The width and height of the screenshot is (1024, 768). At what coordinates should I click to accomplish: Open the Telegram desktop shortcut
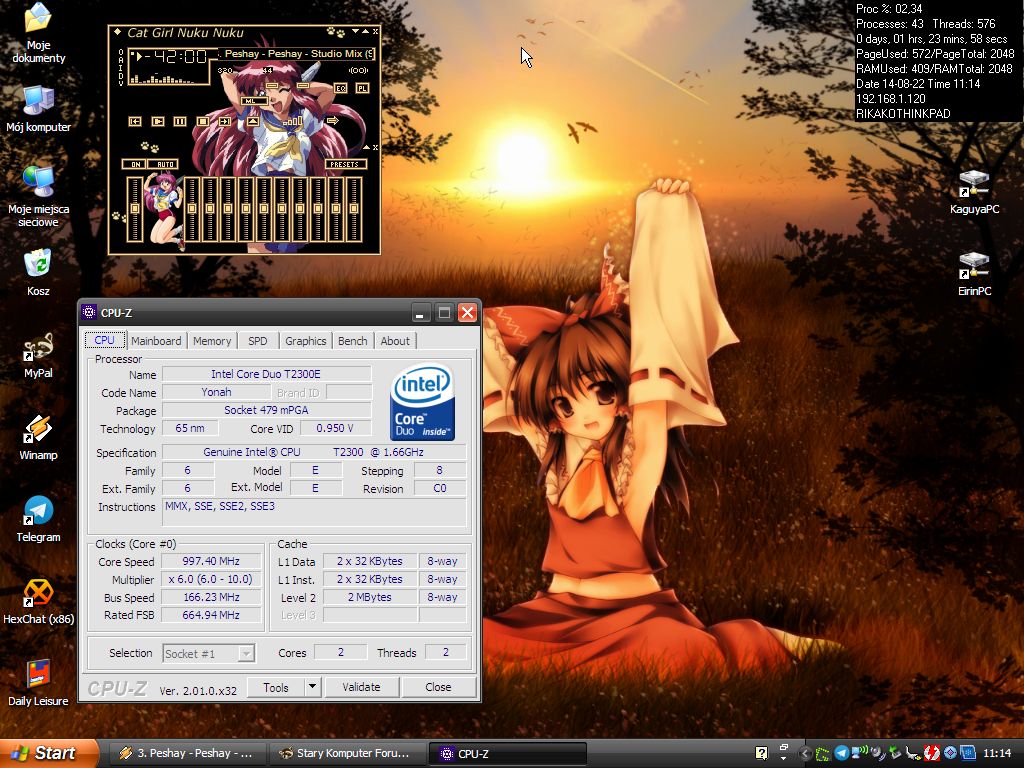click(38, 519)
